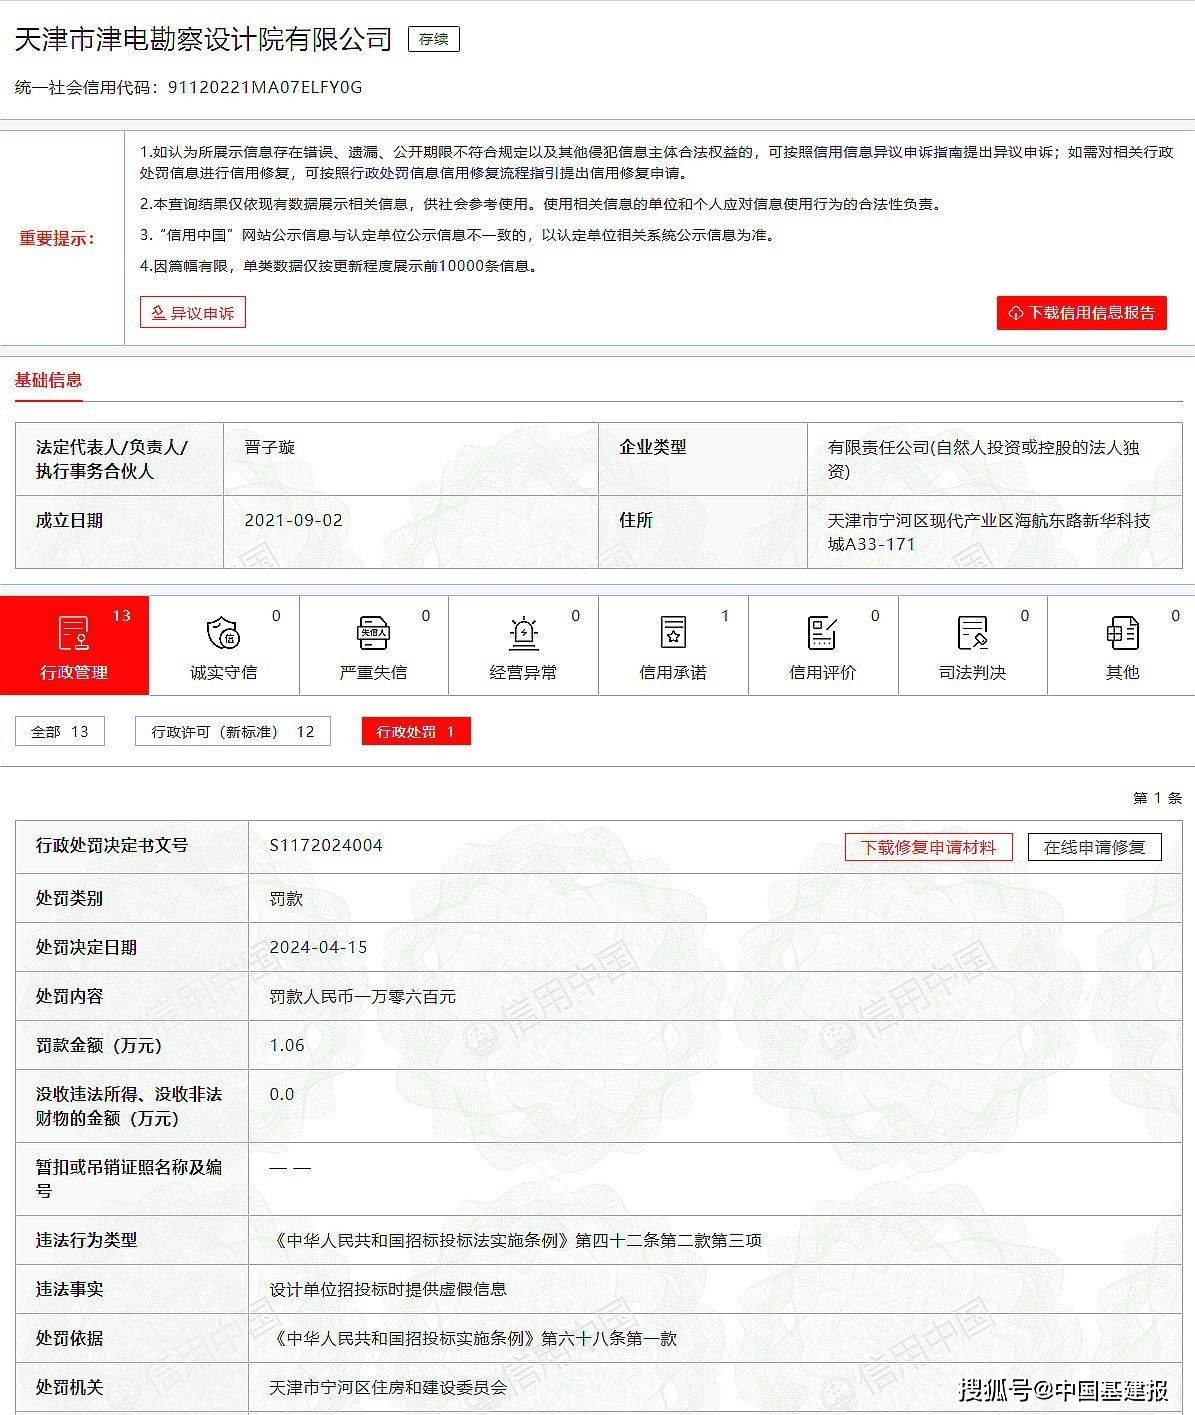The height and width of the screenshot is (1415, 1195).
Task: Select the authority 天津市宁河区住房和建设委员会
Action: 388,1387
